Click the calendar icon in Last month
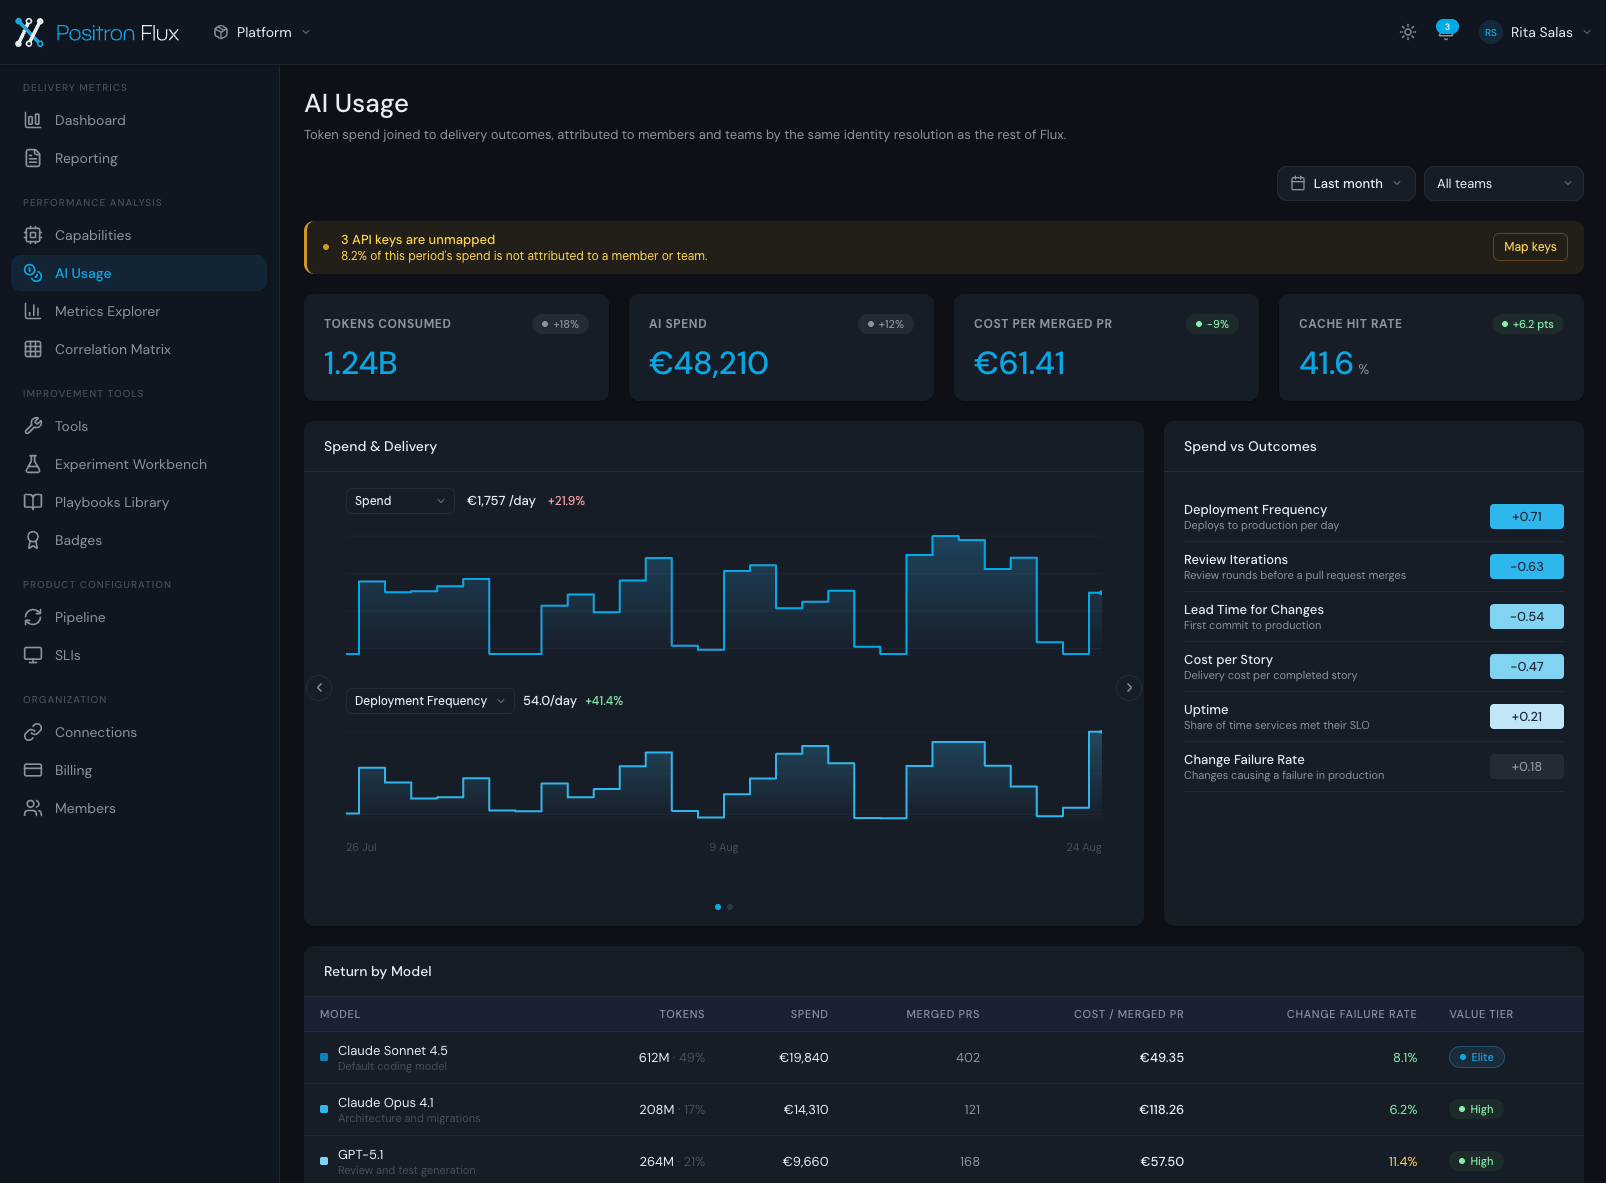The image size is (1606, 1183). 1298,183
